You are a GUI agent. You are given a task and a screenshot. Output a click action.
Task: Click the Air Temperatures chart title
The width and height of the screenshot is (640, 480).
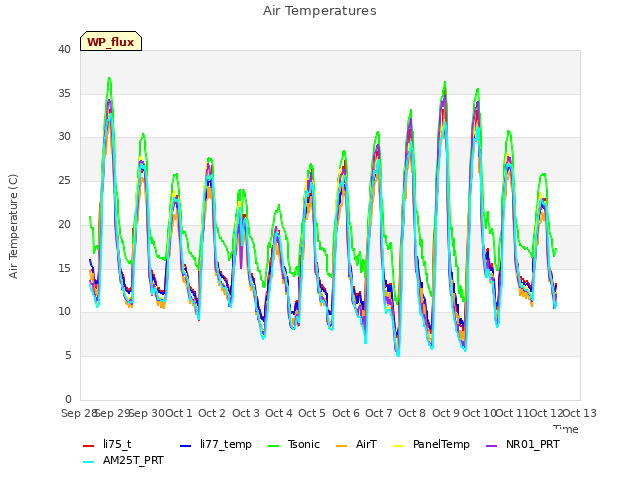tap(320, 11)
